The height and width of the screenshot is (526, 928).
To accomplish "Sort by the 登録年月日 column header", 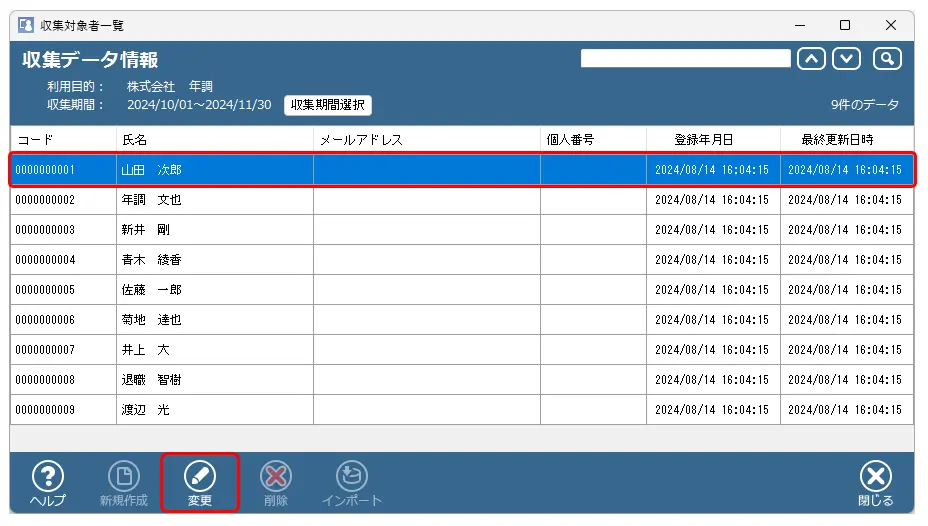I will pos(712,140).
